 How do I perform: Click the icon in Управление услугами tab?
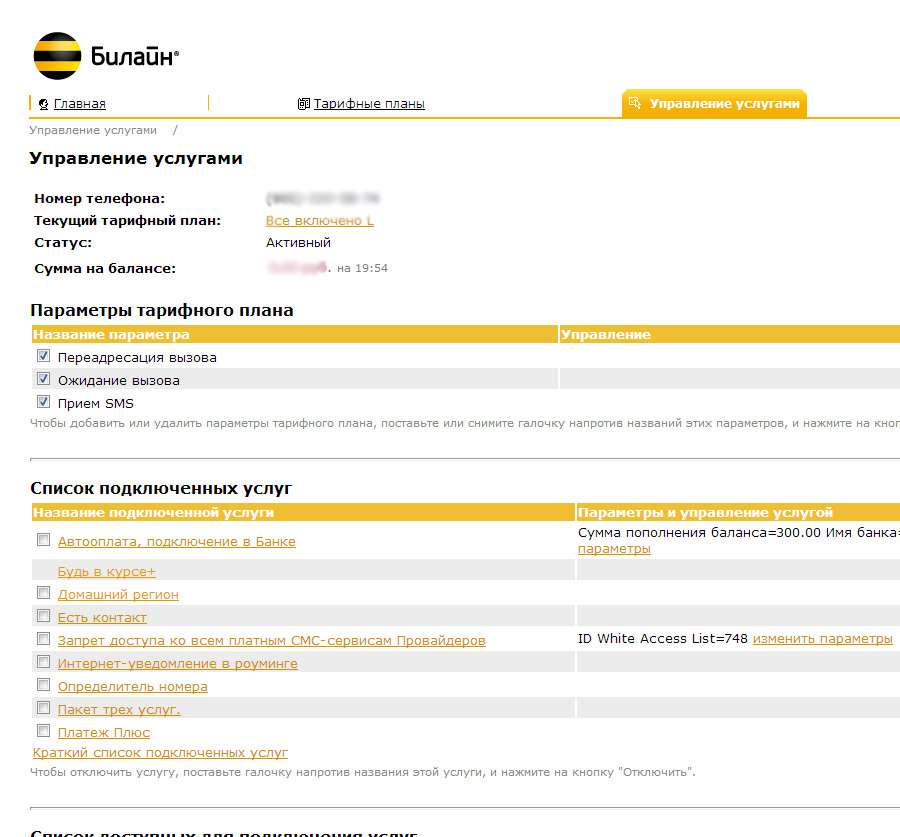click(635, 103)
